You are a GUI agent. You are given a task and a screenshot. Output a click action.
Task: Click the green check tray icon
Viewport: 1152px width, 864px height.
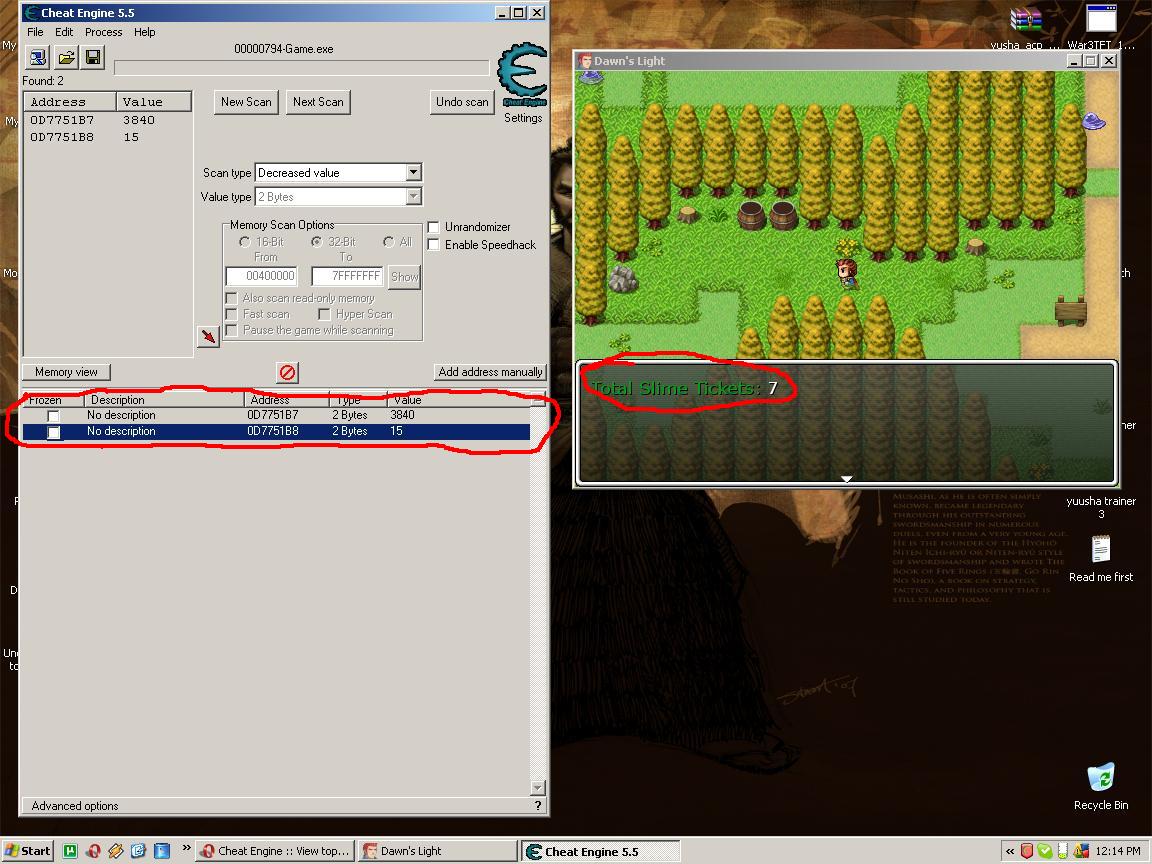pyautogui.click(x=1044, y=851)
